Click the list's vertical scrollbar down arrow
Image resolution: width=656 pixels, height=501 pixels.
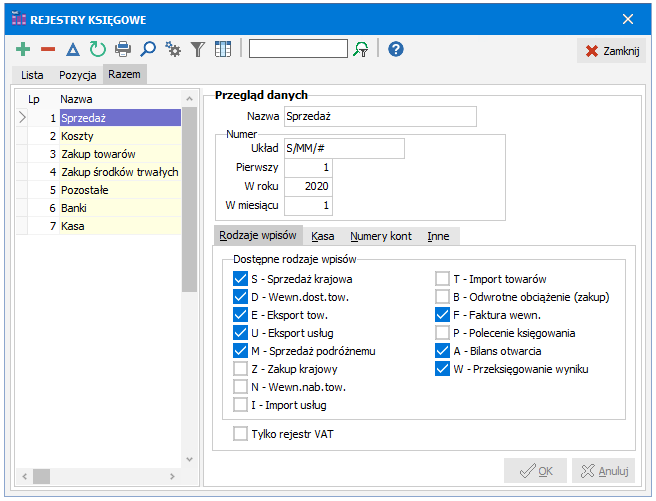[190, 459]
